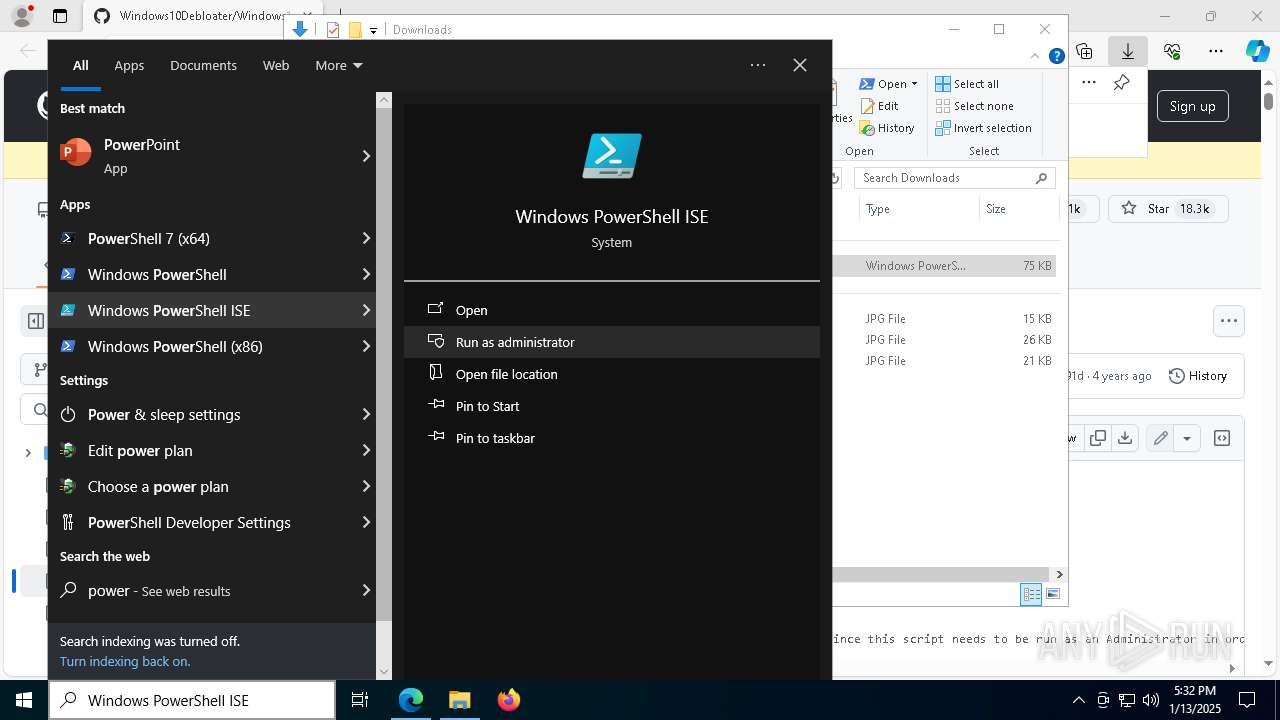Switch to the All search tab
1280x720 pixels.
81,65
